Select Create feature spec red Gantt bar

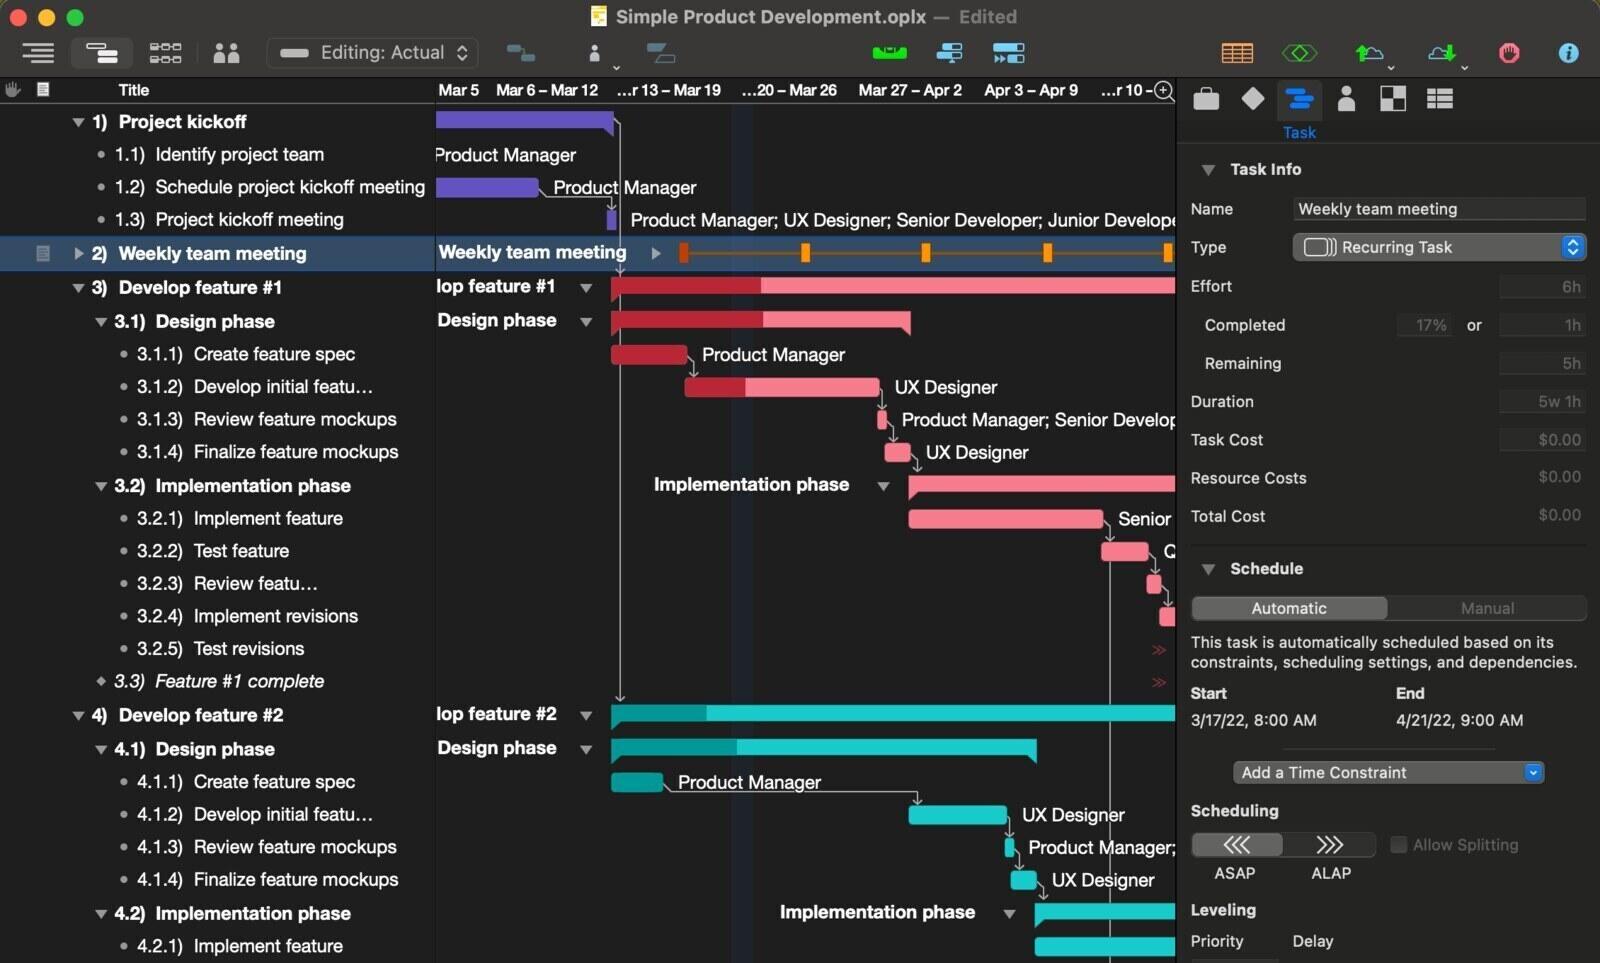pyautogui.click(x=649, y=354)
